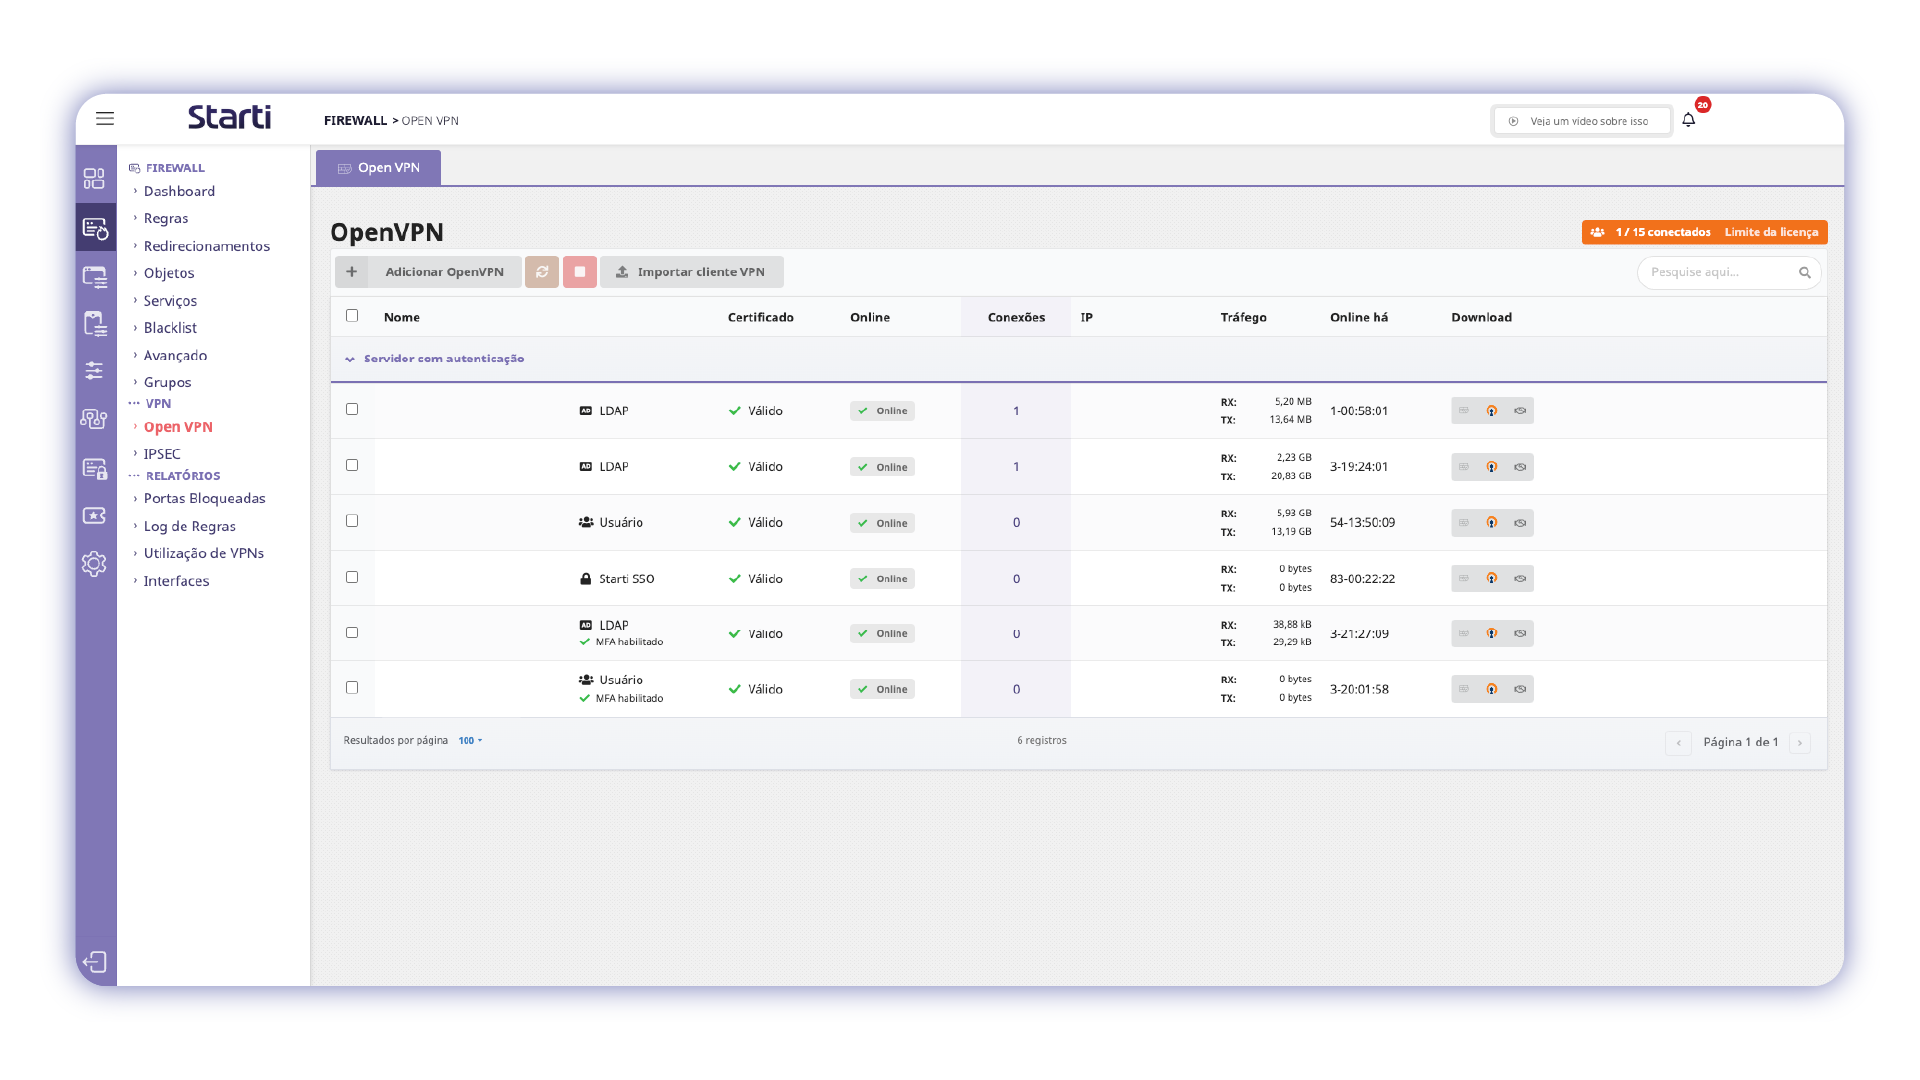This screenshot has height=1080, width=1920.
Task: Click the handshake download icon in Starti SSO row
Action: coord(1520,579)
